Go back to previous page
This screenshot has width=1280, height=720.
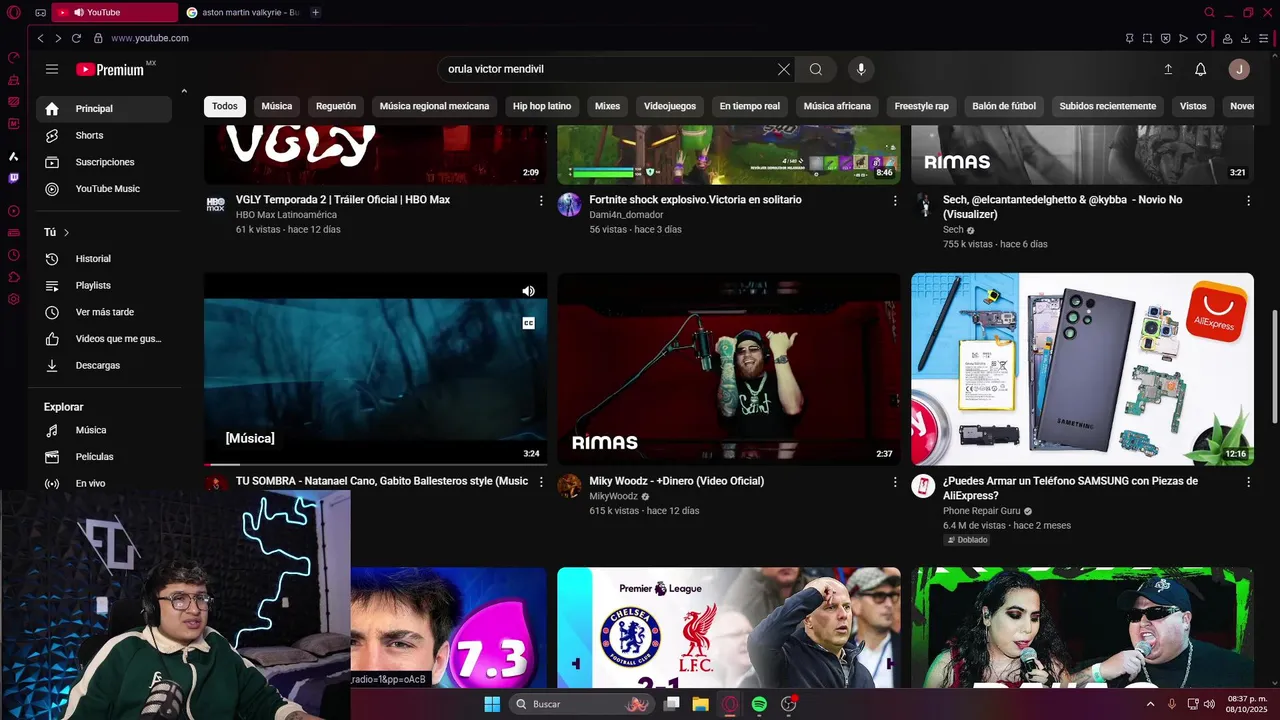[40, 38]
